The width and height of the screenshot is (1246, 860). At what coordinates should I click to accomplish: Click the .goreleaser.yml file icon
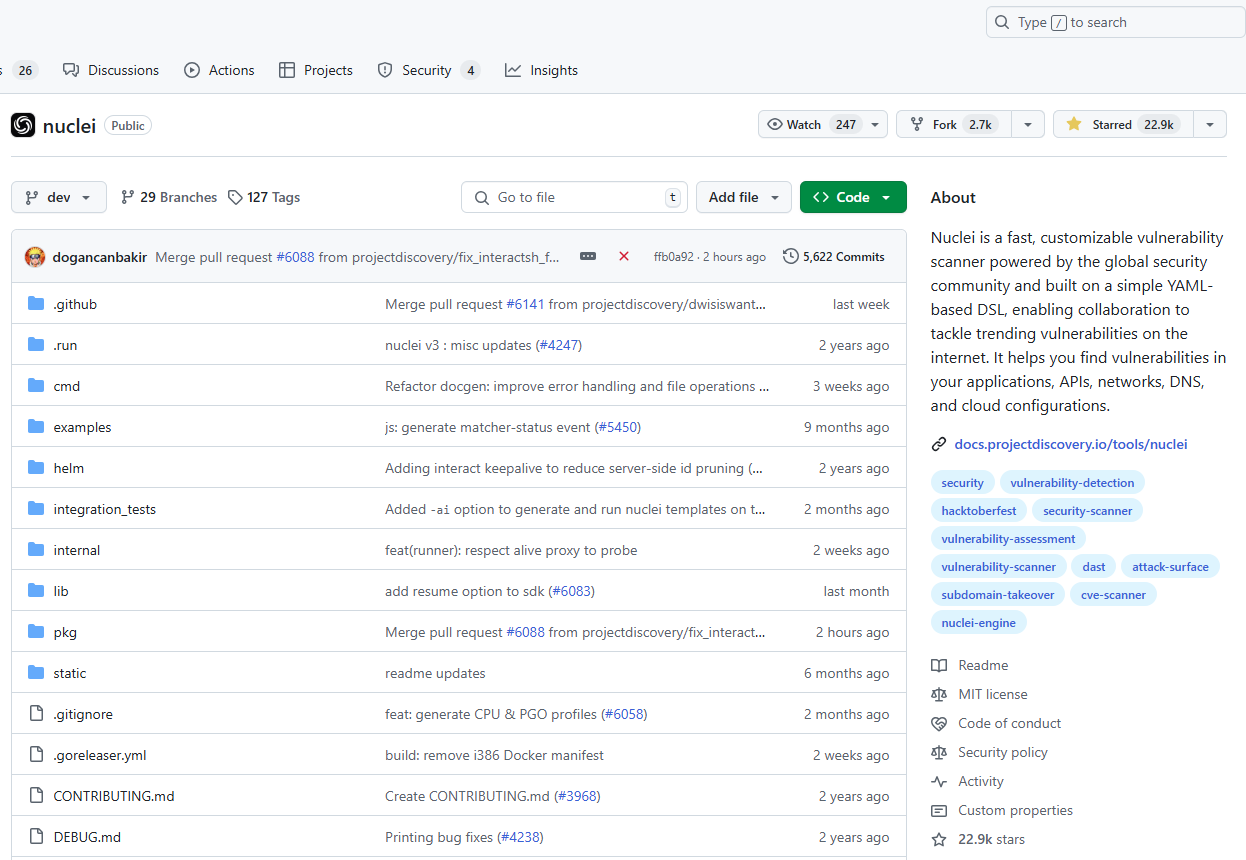[x=37, y=755]
